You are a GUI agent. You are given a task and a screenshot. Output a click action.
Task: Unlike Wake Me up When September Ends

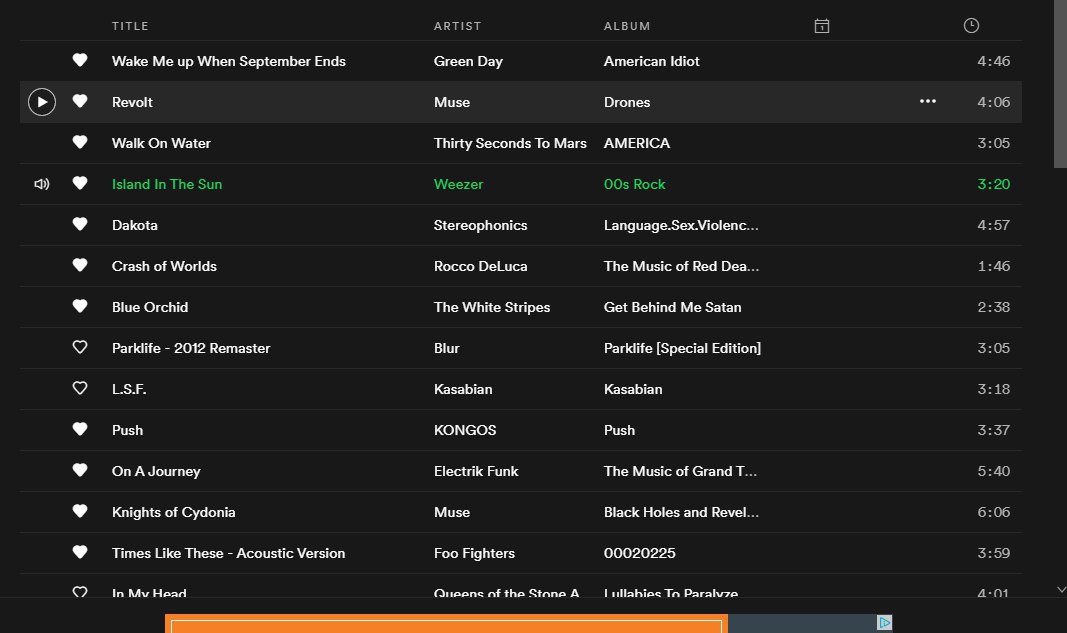click(80, 60)
